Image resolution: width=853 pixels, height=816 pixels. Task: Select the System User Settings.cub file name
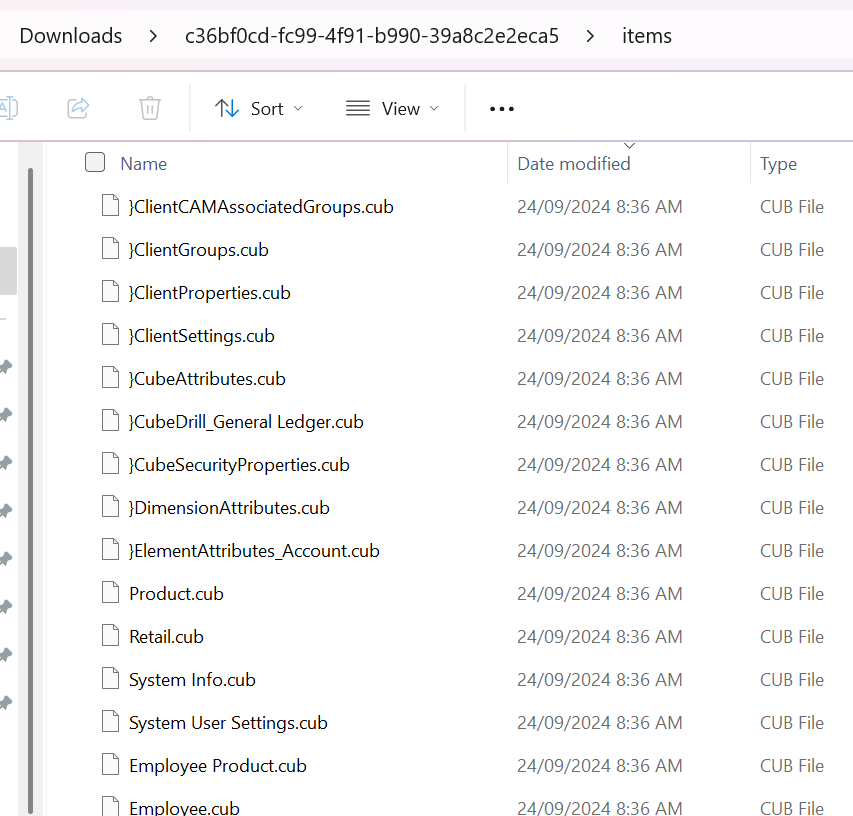[228, 722]
